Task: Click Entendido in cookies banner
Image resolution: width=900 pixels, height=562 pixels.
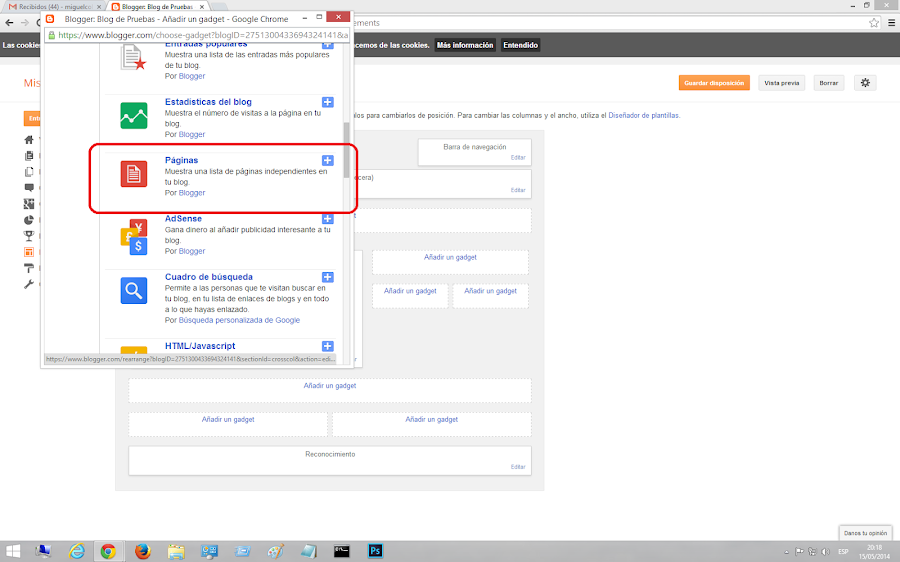Action: 521,45
